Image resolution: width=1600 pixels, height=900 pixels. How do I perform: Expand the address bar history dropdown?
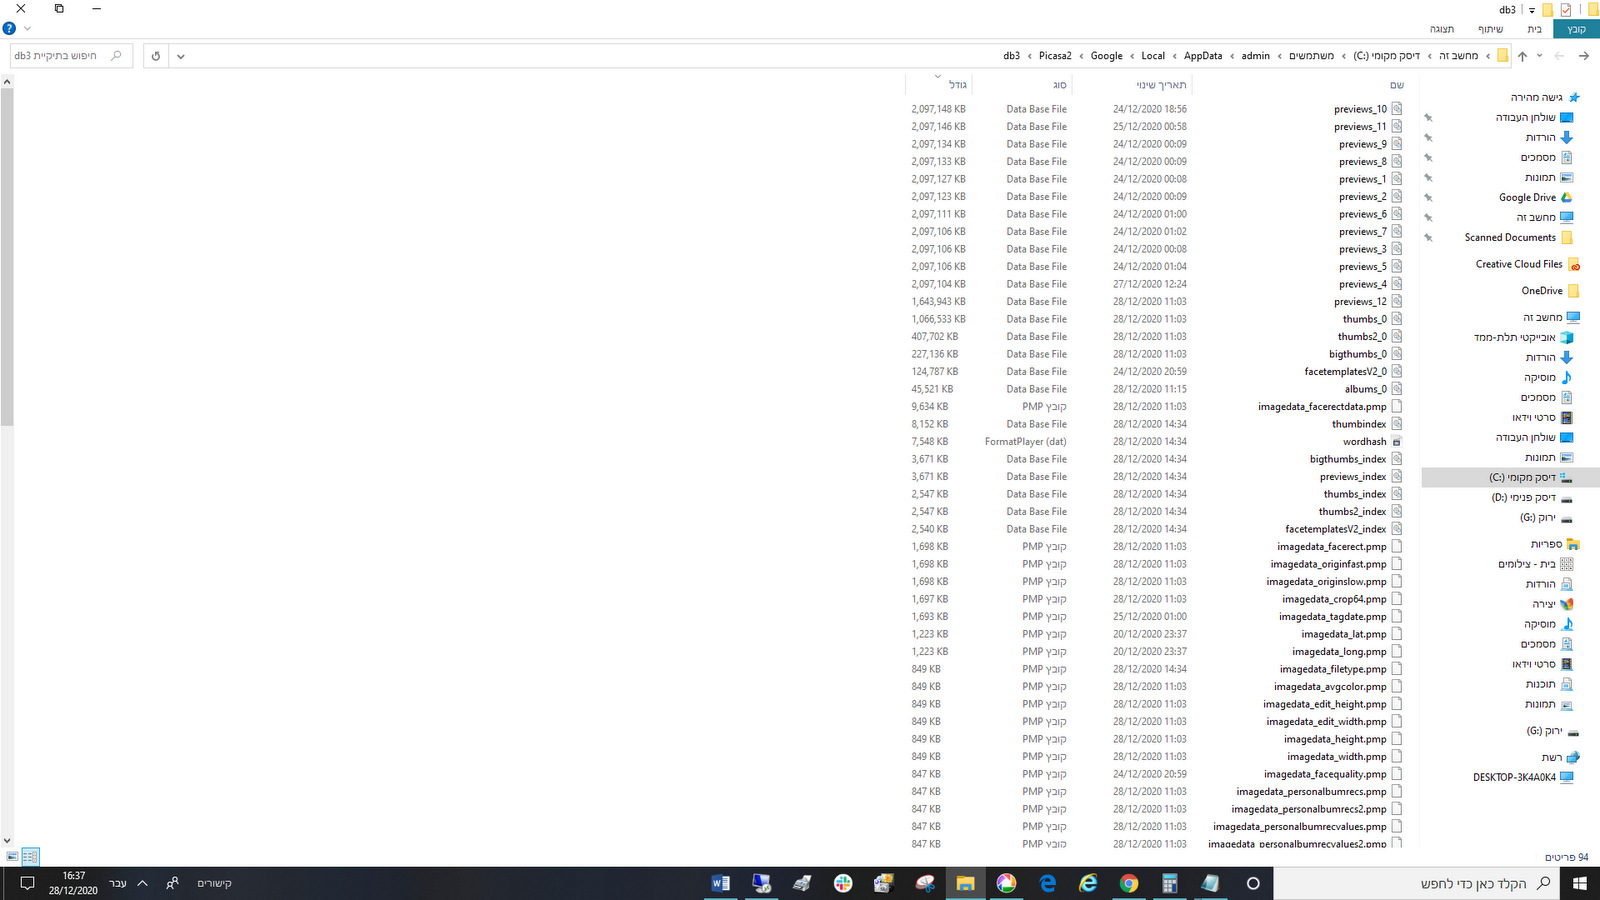(180, 56)
